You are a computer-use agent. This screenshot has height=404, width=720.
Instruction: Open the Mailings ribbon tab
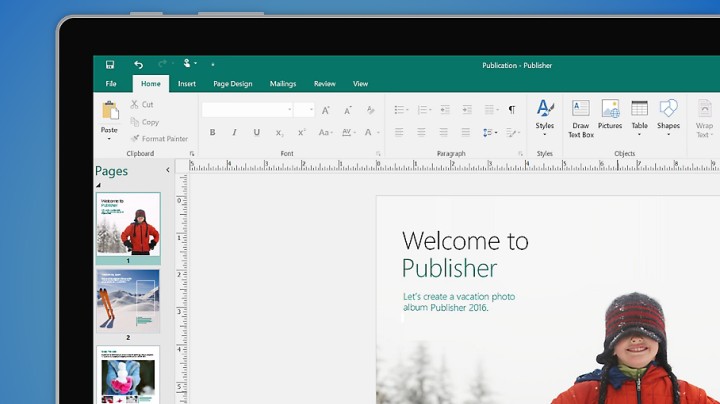pos(283,84)
